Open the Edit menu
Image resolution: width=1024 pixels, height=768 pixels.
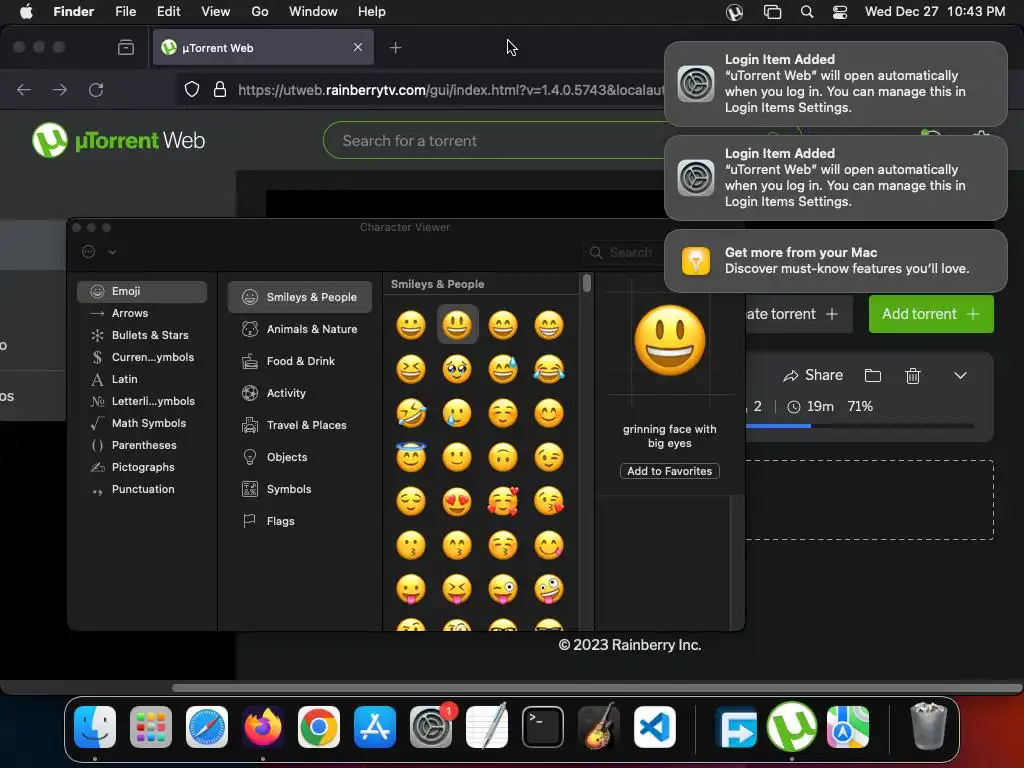click(x=168, y=12)
